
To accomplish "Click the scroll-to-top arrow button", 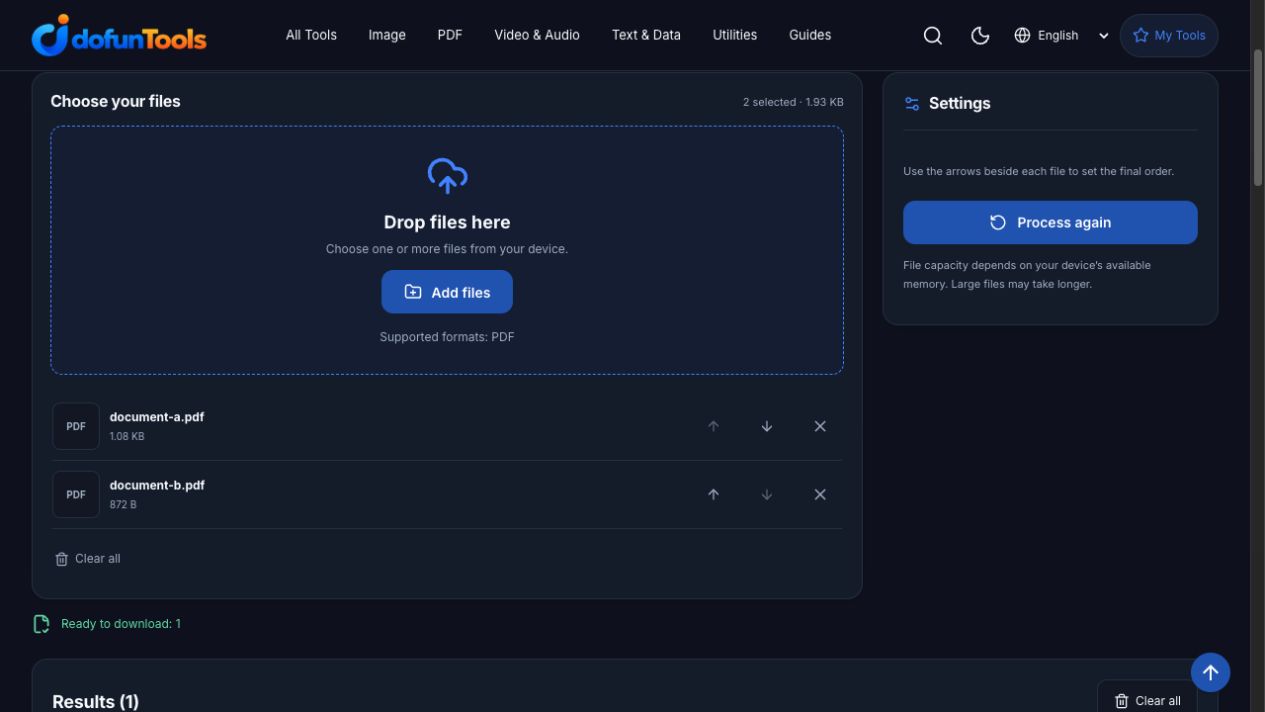I will [x=1210, y=672].
